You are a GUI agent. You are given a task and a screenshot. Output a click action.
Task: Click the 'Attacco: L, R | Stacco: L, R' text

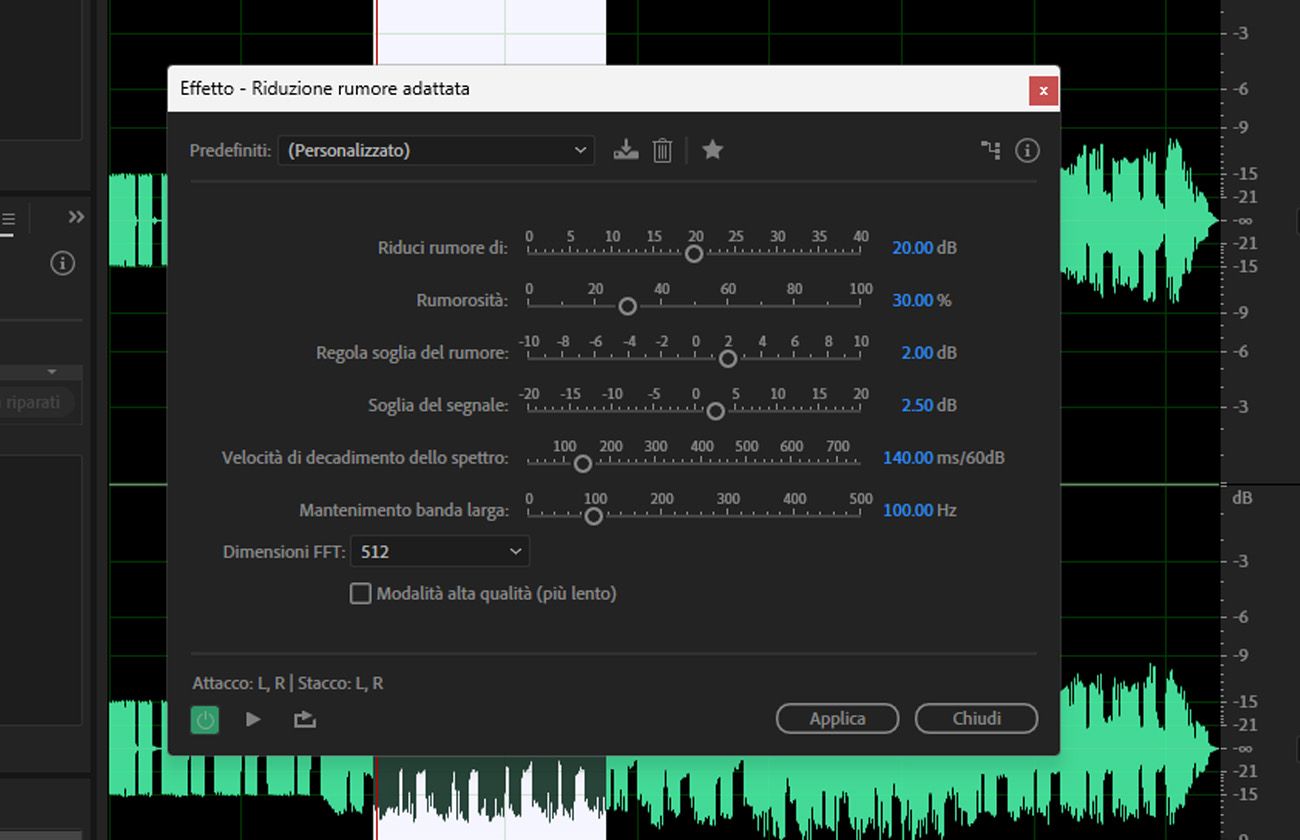pyautogui.click(x=288, y=684)
